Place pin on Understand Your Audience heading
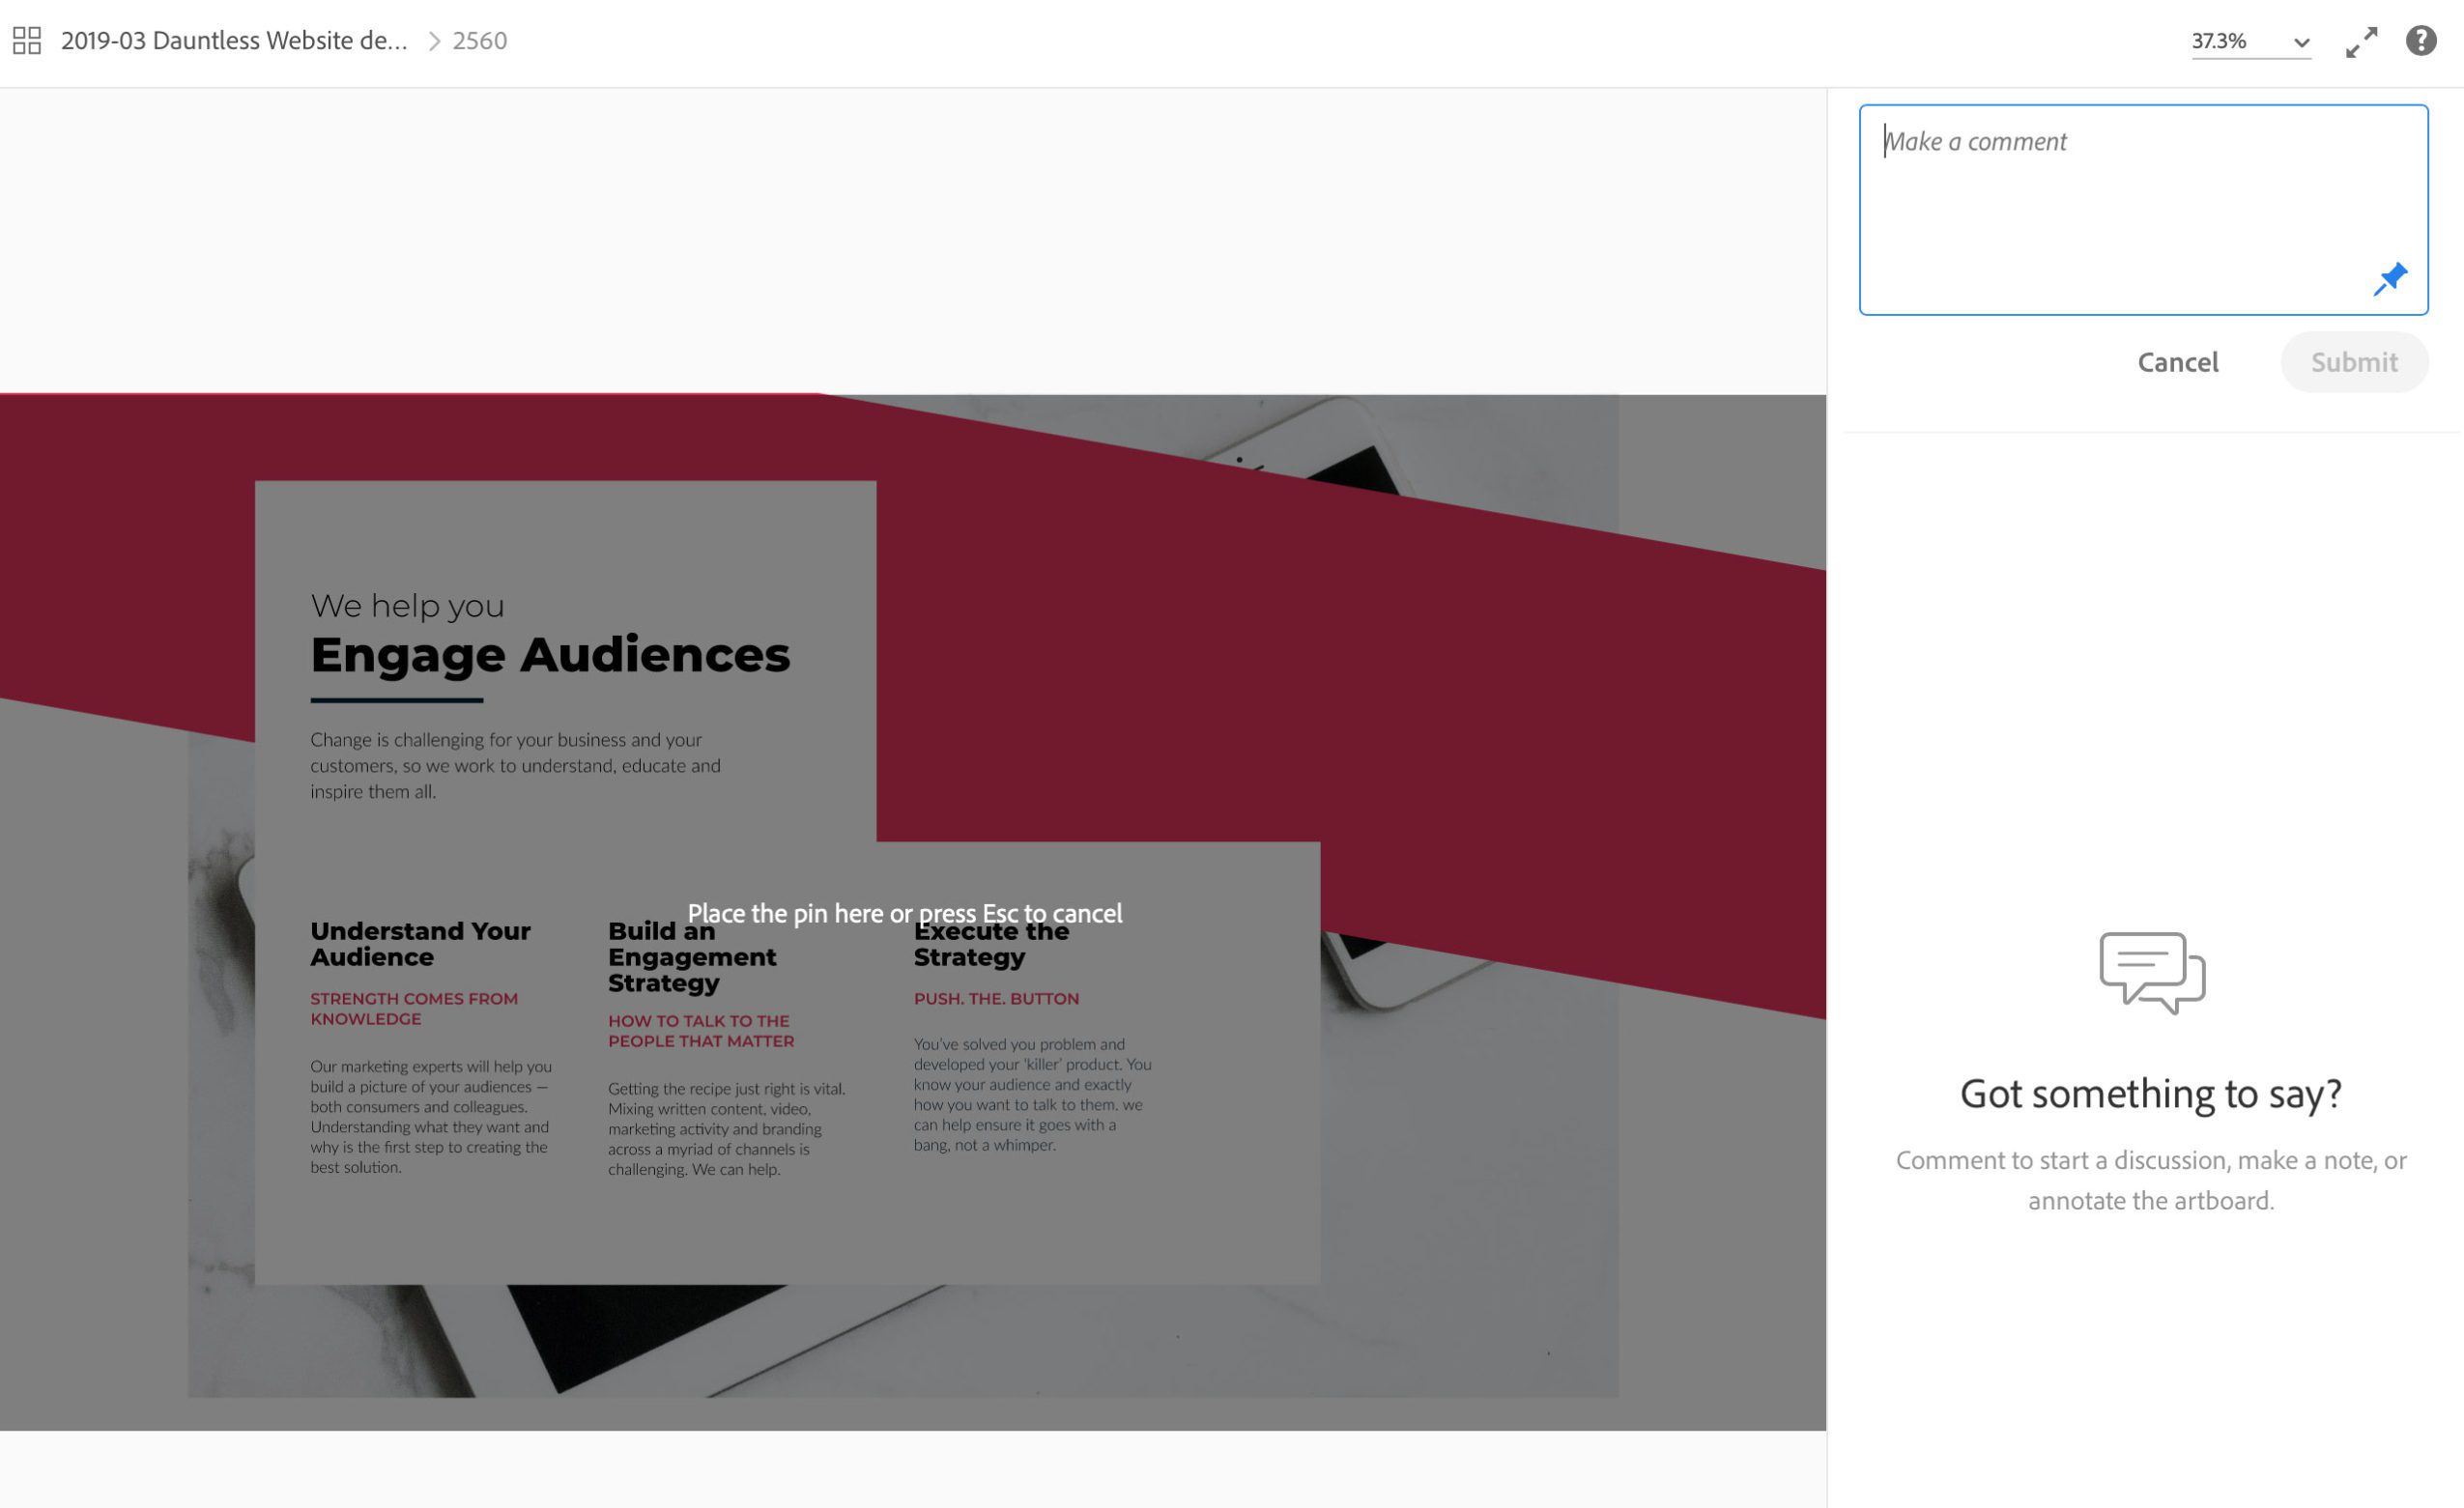Screen dimensions: 2464x1508 pyautogui.click(x=420, y=944)
